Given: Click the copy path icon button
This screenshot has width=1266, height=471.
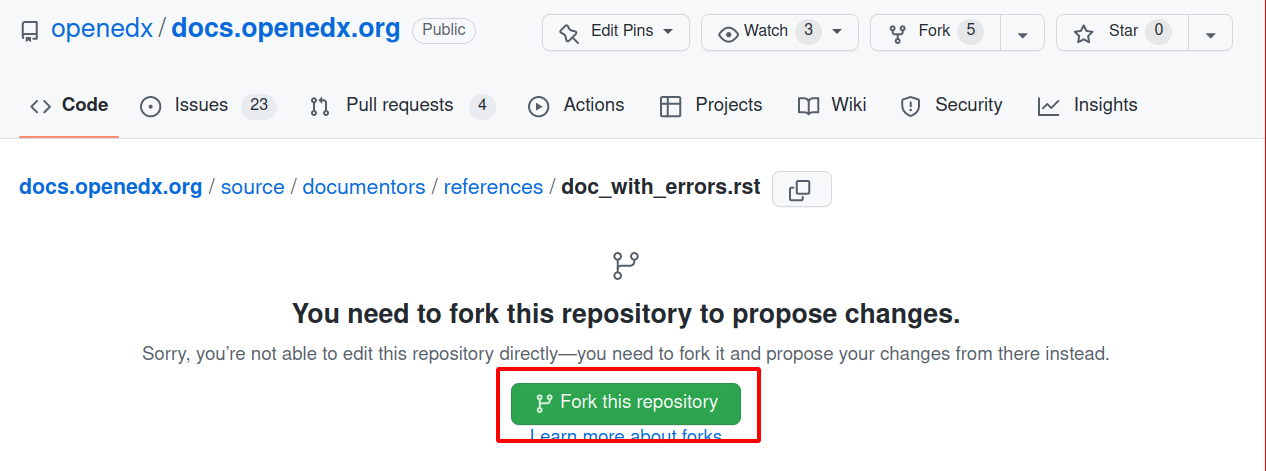Looking at the screenshot, I should [801, 190].
